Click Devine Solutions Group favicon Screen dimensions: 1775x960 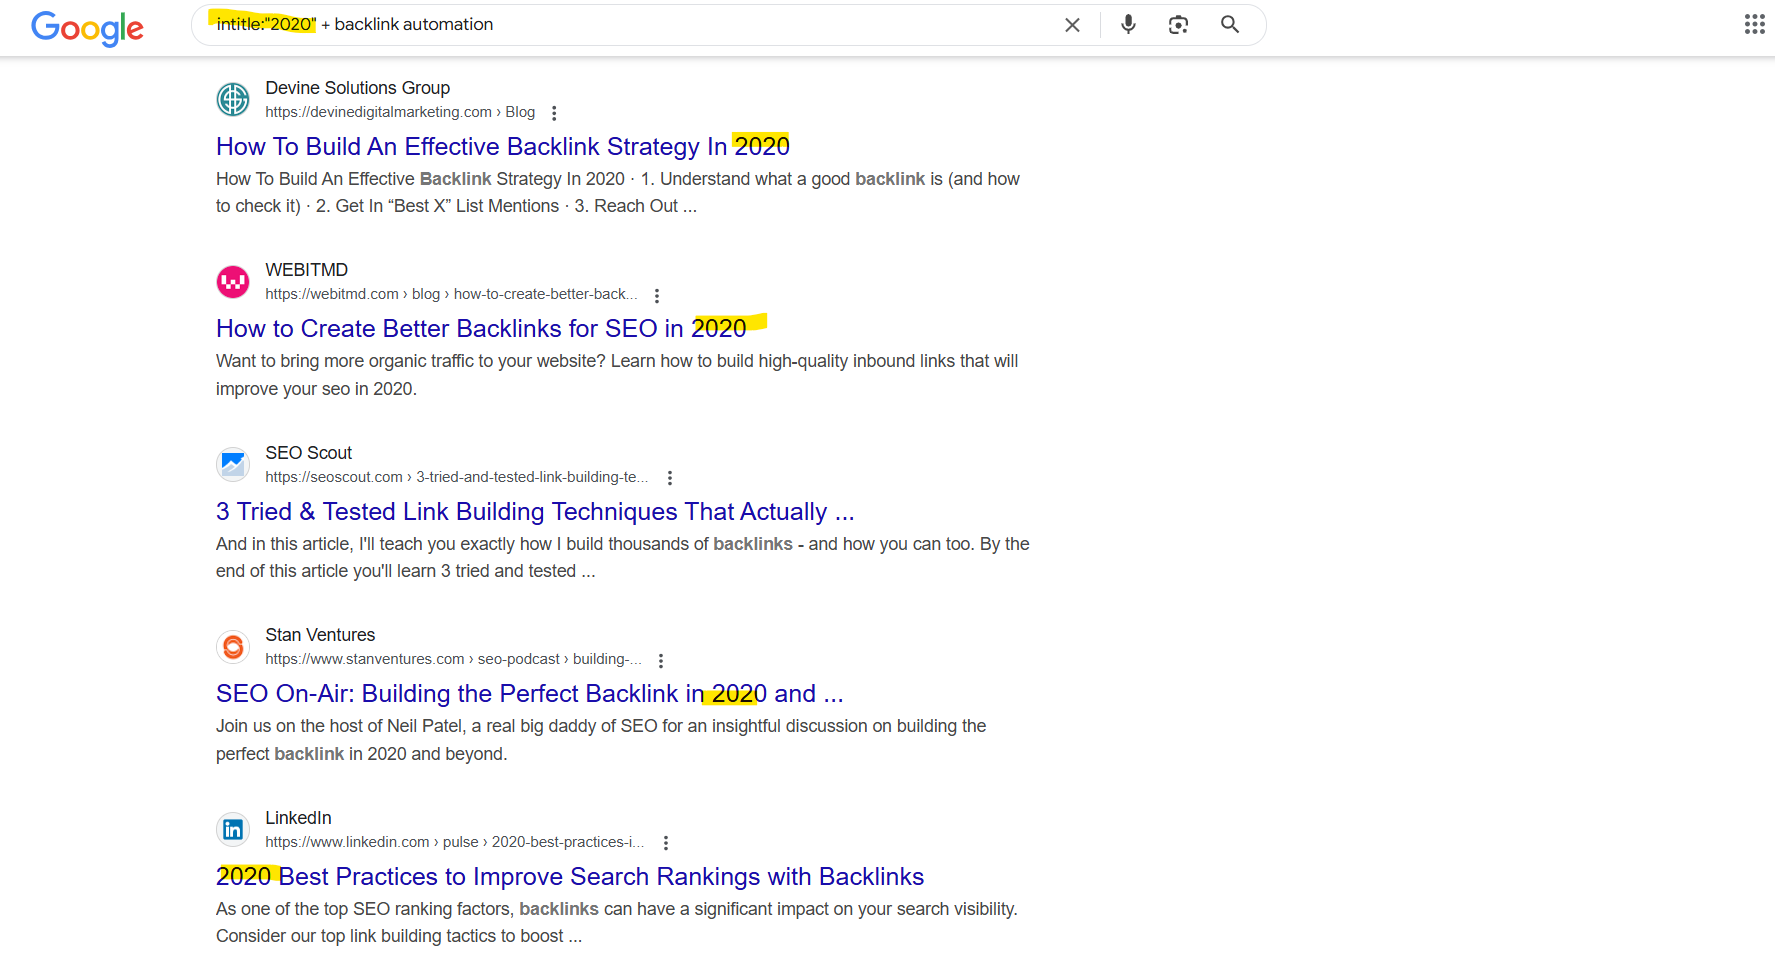(233, 99)
